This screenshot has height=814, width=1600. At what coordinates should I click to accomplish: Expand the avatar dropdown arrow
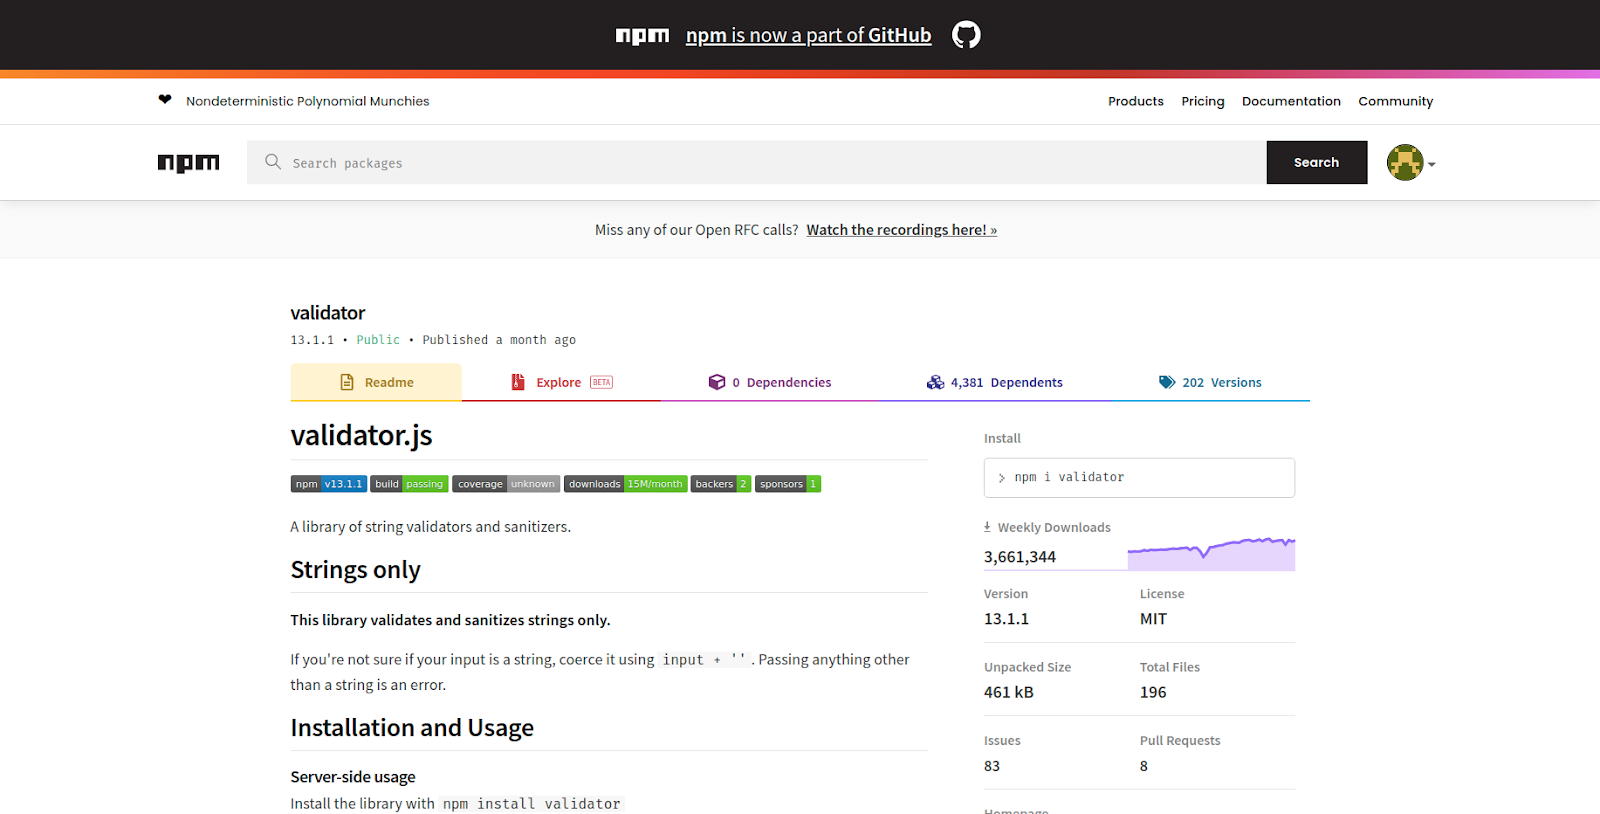point(1432,164)
